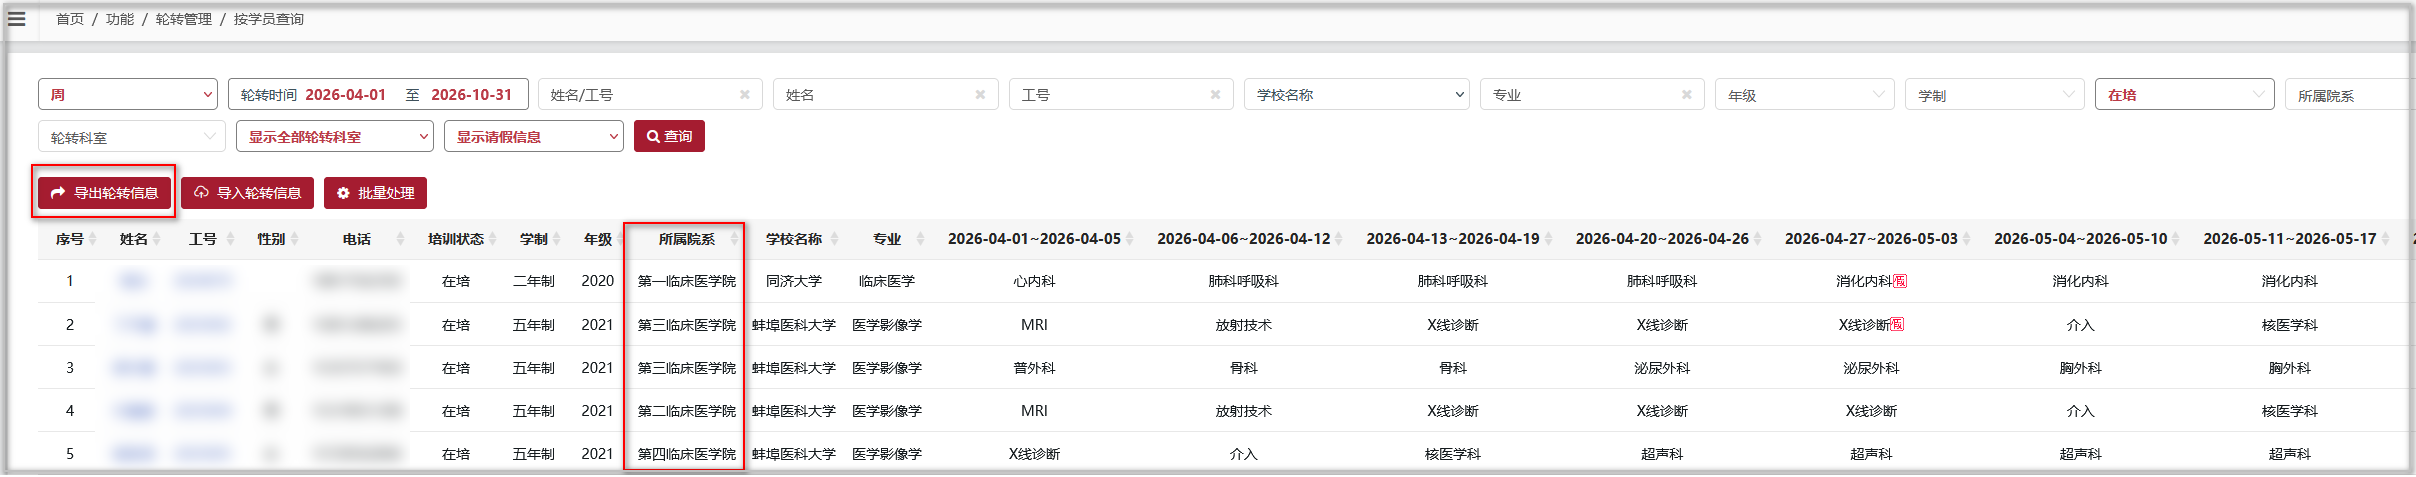This screenshot has height=477, width=2416.
Task: Click the start date 2026-04-01
Action: [x=345, y=95]
